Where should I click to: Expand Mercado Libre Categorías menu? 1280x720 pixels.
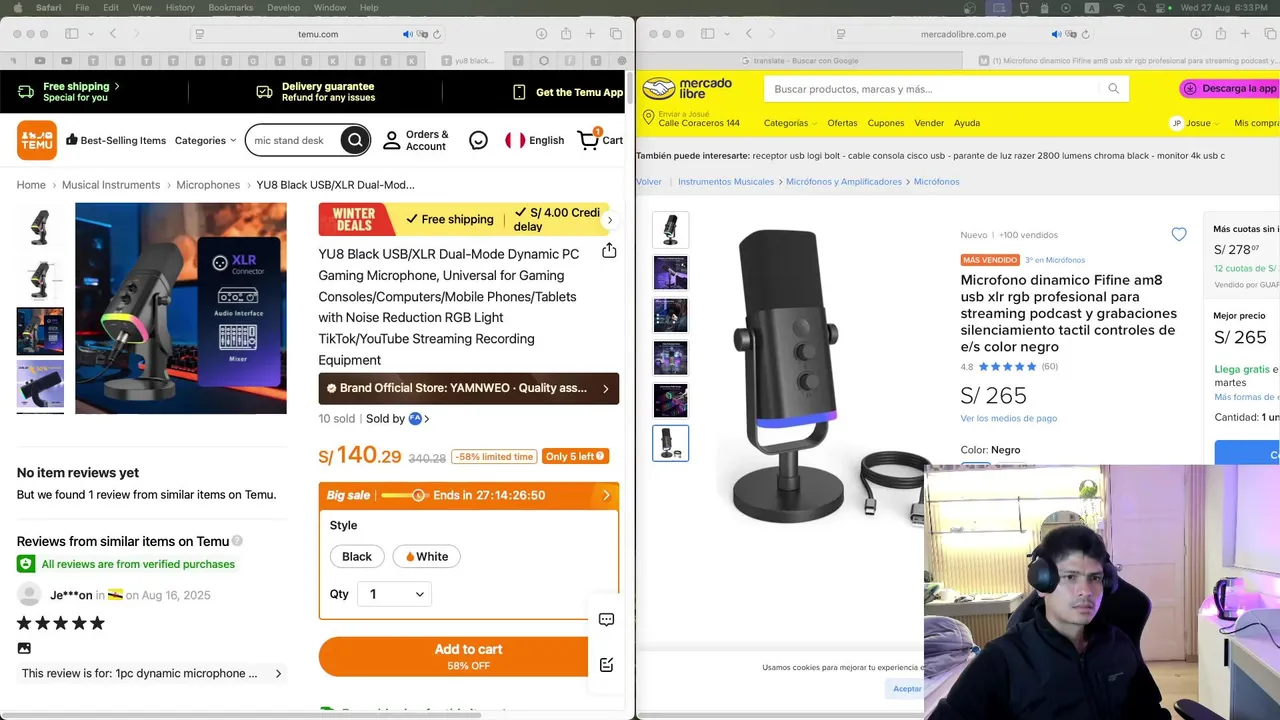coord(790,123)
